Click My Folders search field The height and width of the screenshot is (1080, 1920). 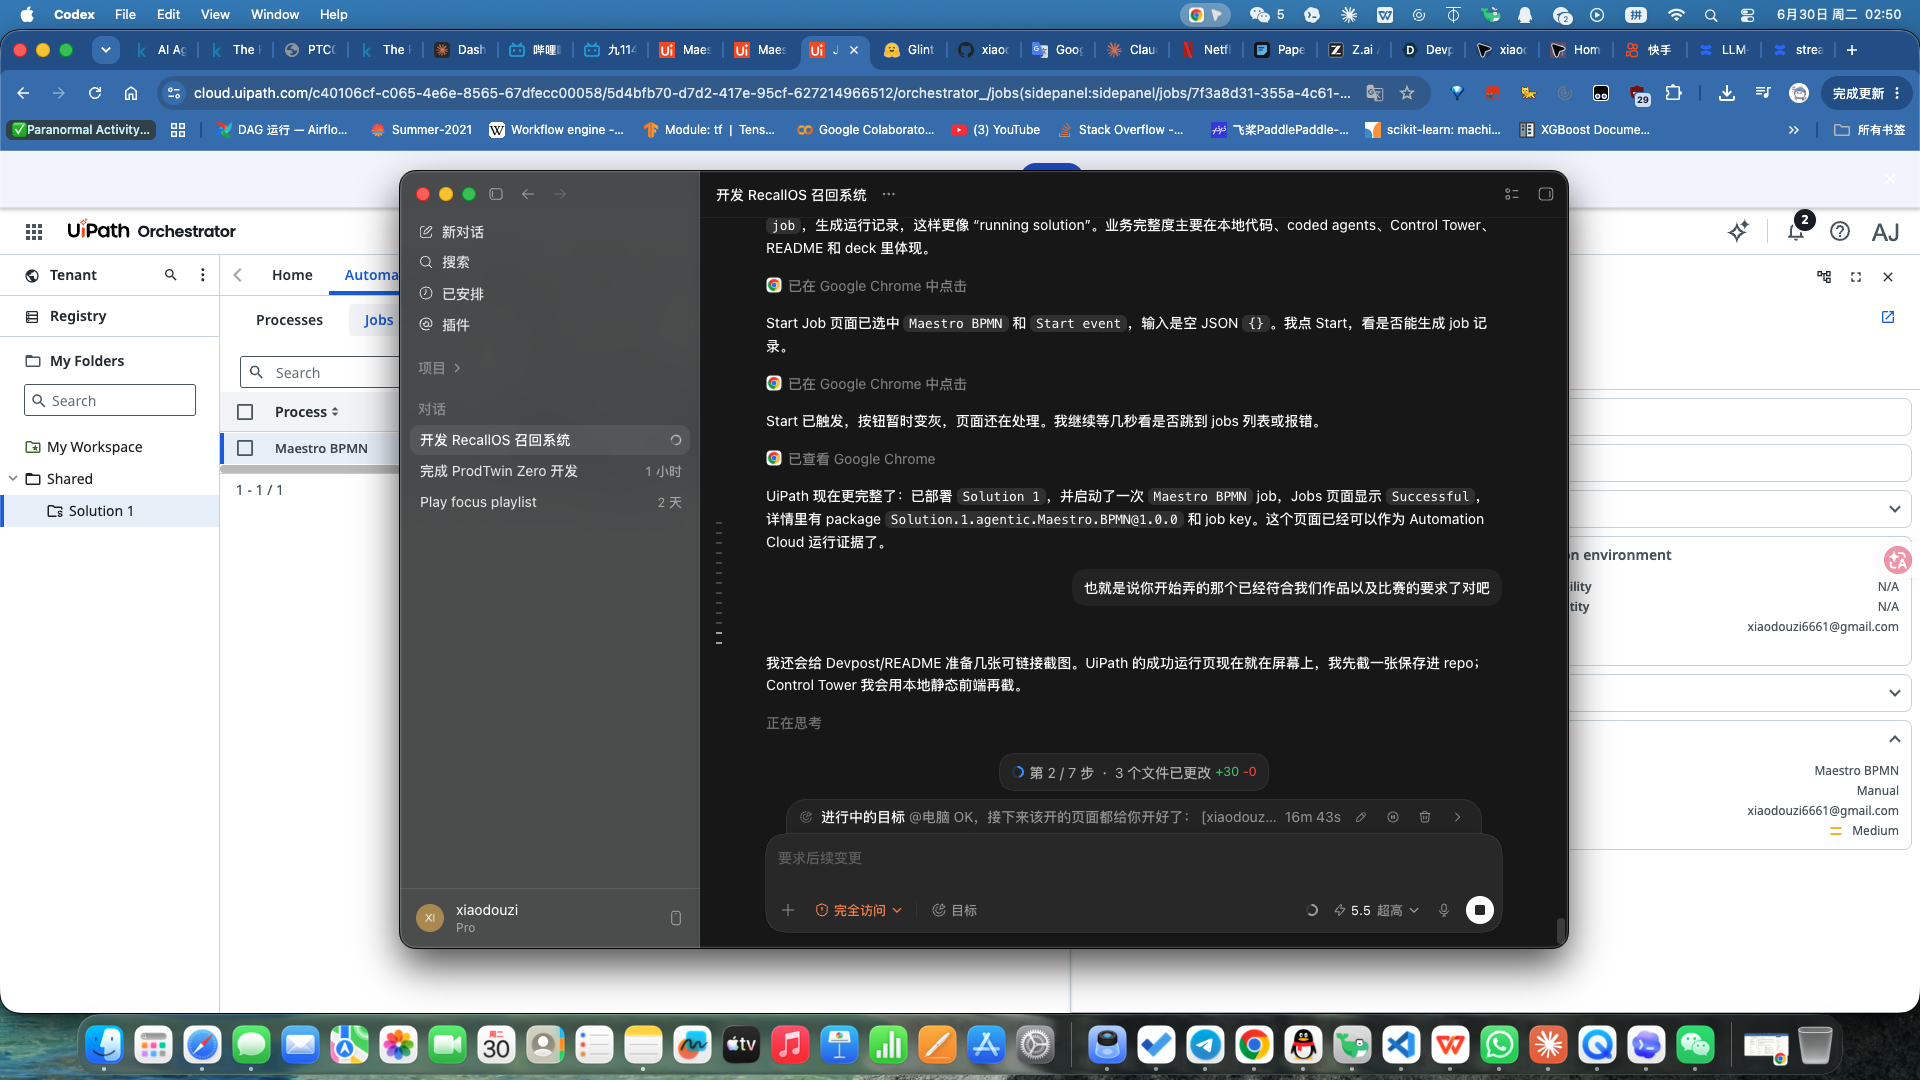click(x=110, y=400)
